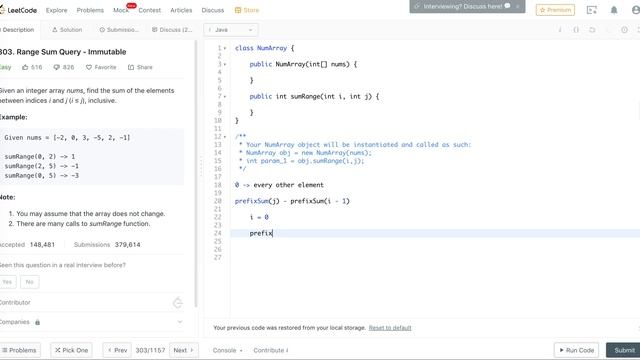Answer Yes to seen in real interview

click(7, 282)
